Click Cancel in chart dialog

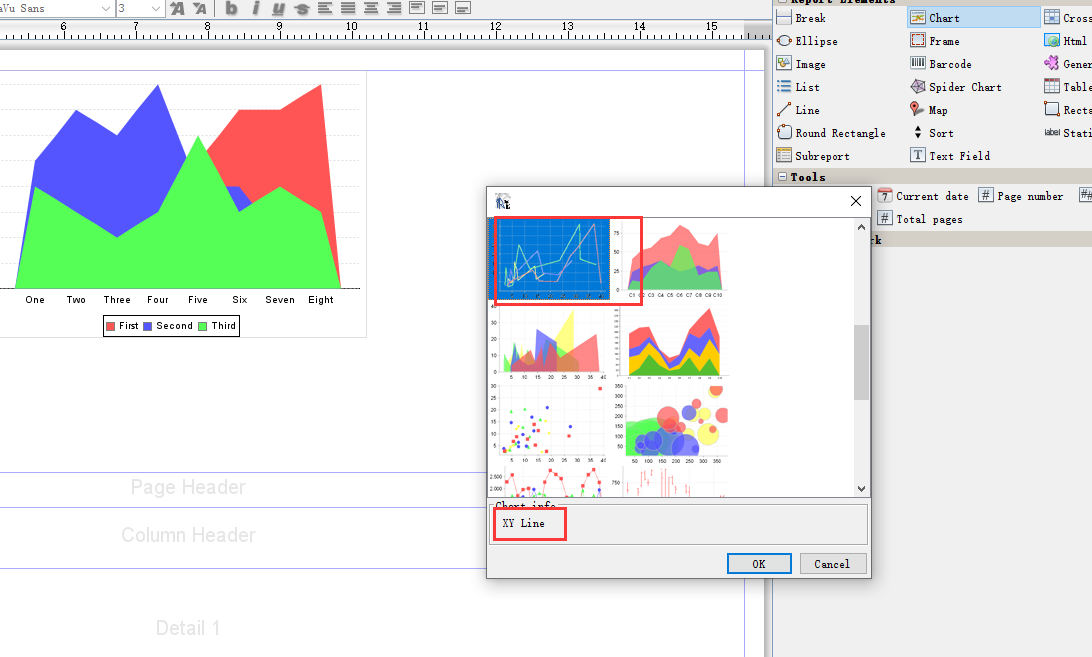pyautogui.click(x=833, y=564)
